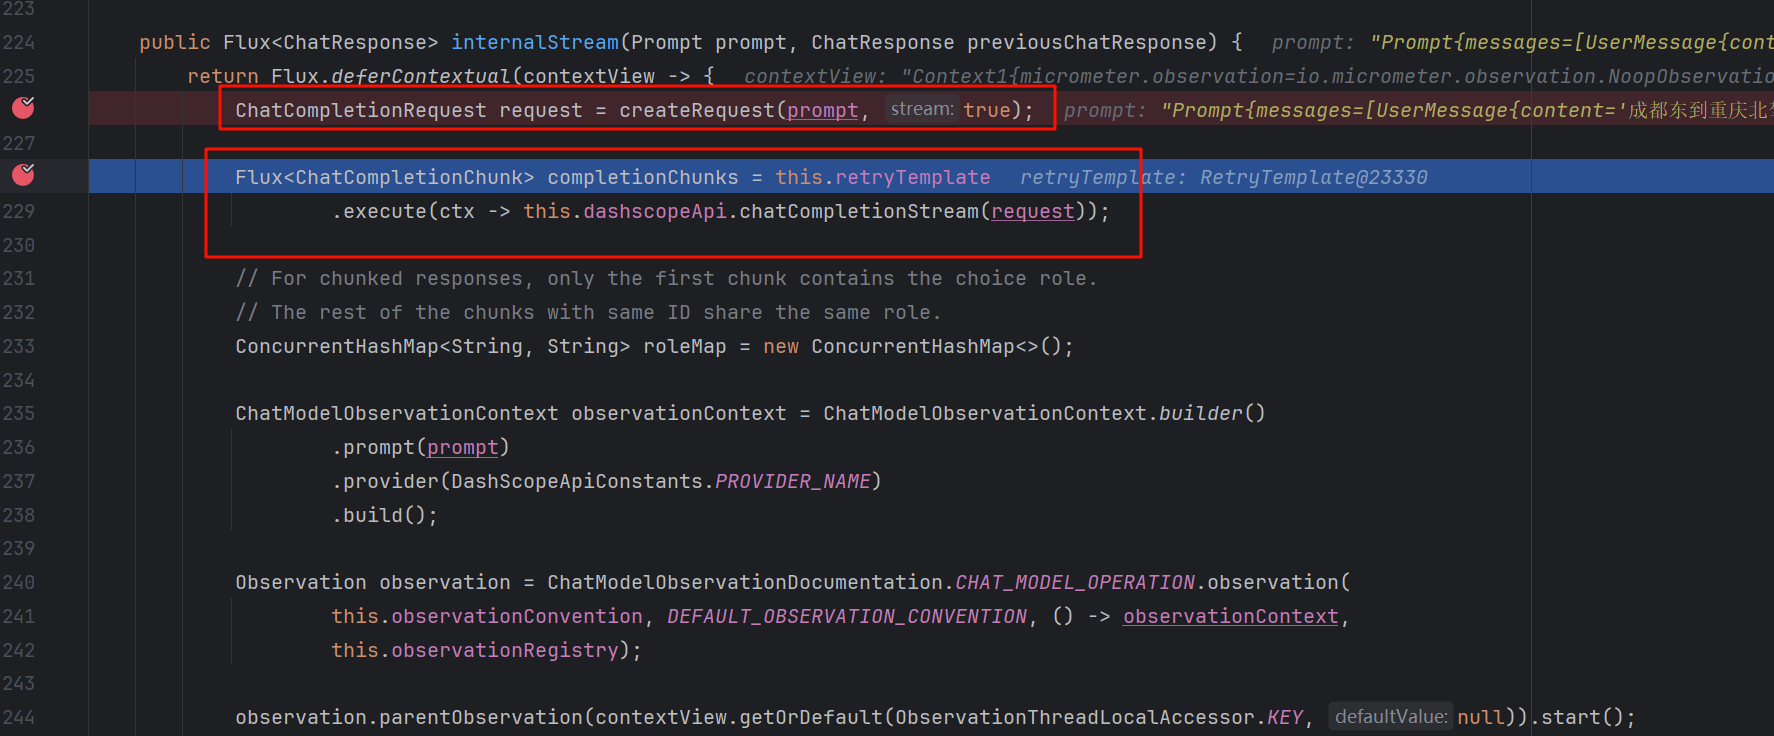
Task: Place the cursor in the 'For chunked responses' comment
Action: tap(666, 278)
